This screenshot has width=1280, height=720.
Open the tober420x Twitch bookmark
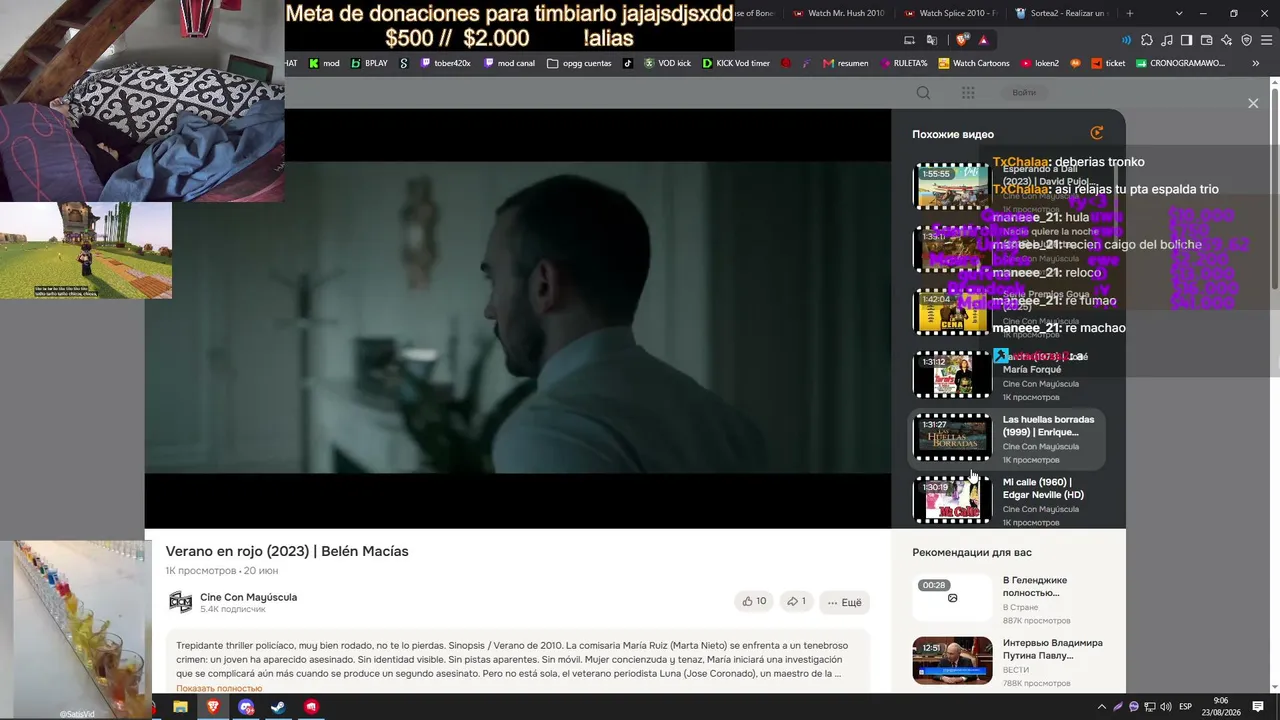445,63
